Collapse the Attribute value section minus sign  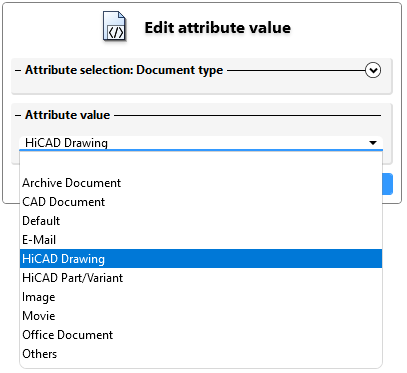click(18, 115)
